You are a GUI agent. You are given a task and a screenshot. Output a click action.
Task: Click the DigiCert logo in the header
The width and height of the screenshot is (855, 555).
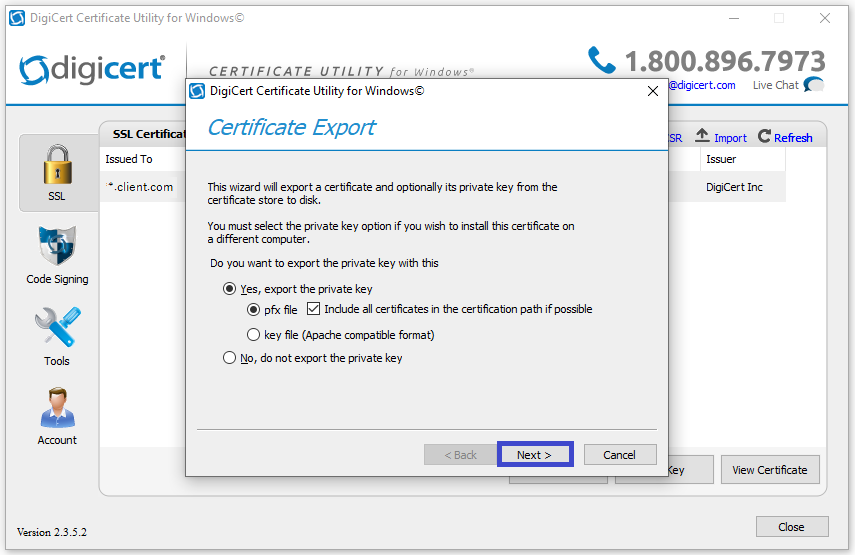92,69
